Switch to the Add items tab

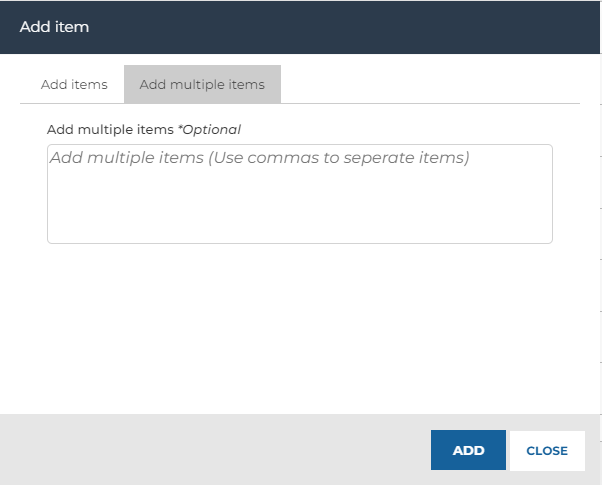tap(74, 84)
